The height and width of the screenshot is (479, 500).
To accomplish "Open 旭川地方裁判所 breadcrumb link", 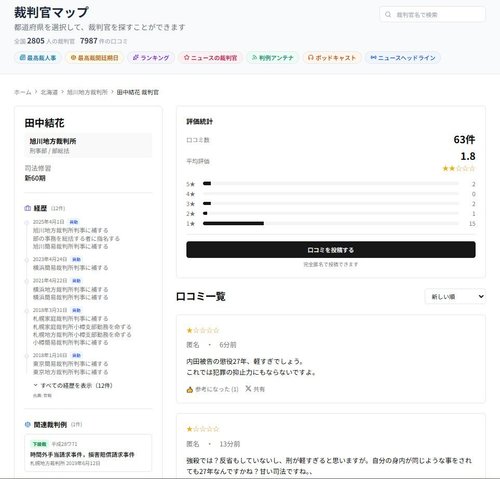I will pyautogui.click(x=87, y=92).
